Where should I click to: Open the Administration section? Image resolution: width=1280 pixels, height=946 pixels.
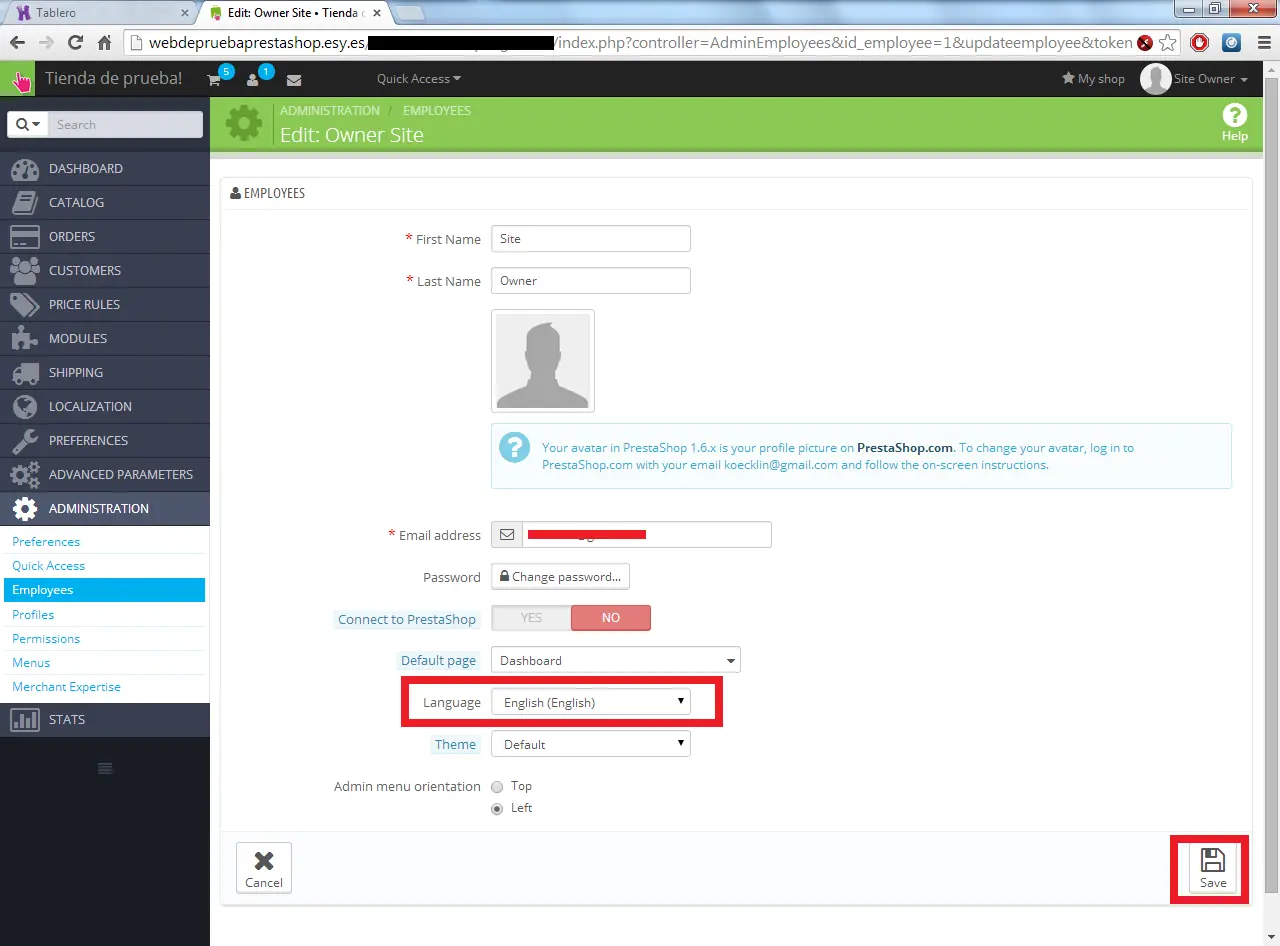click(x=105, y=508)
